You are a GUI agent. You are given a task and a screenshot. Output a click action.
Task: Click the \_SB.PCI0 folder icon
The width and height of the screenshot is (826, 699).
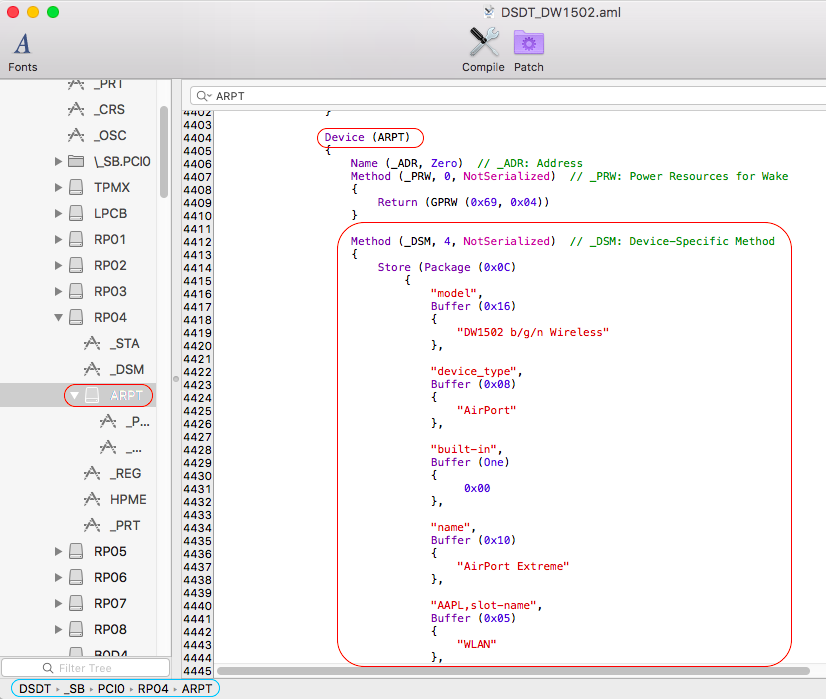75,161
